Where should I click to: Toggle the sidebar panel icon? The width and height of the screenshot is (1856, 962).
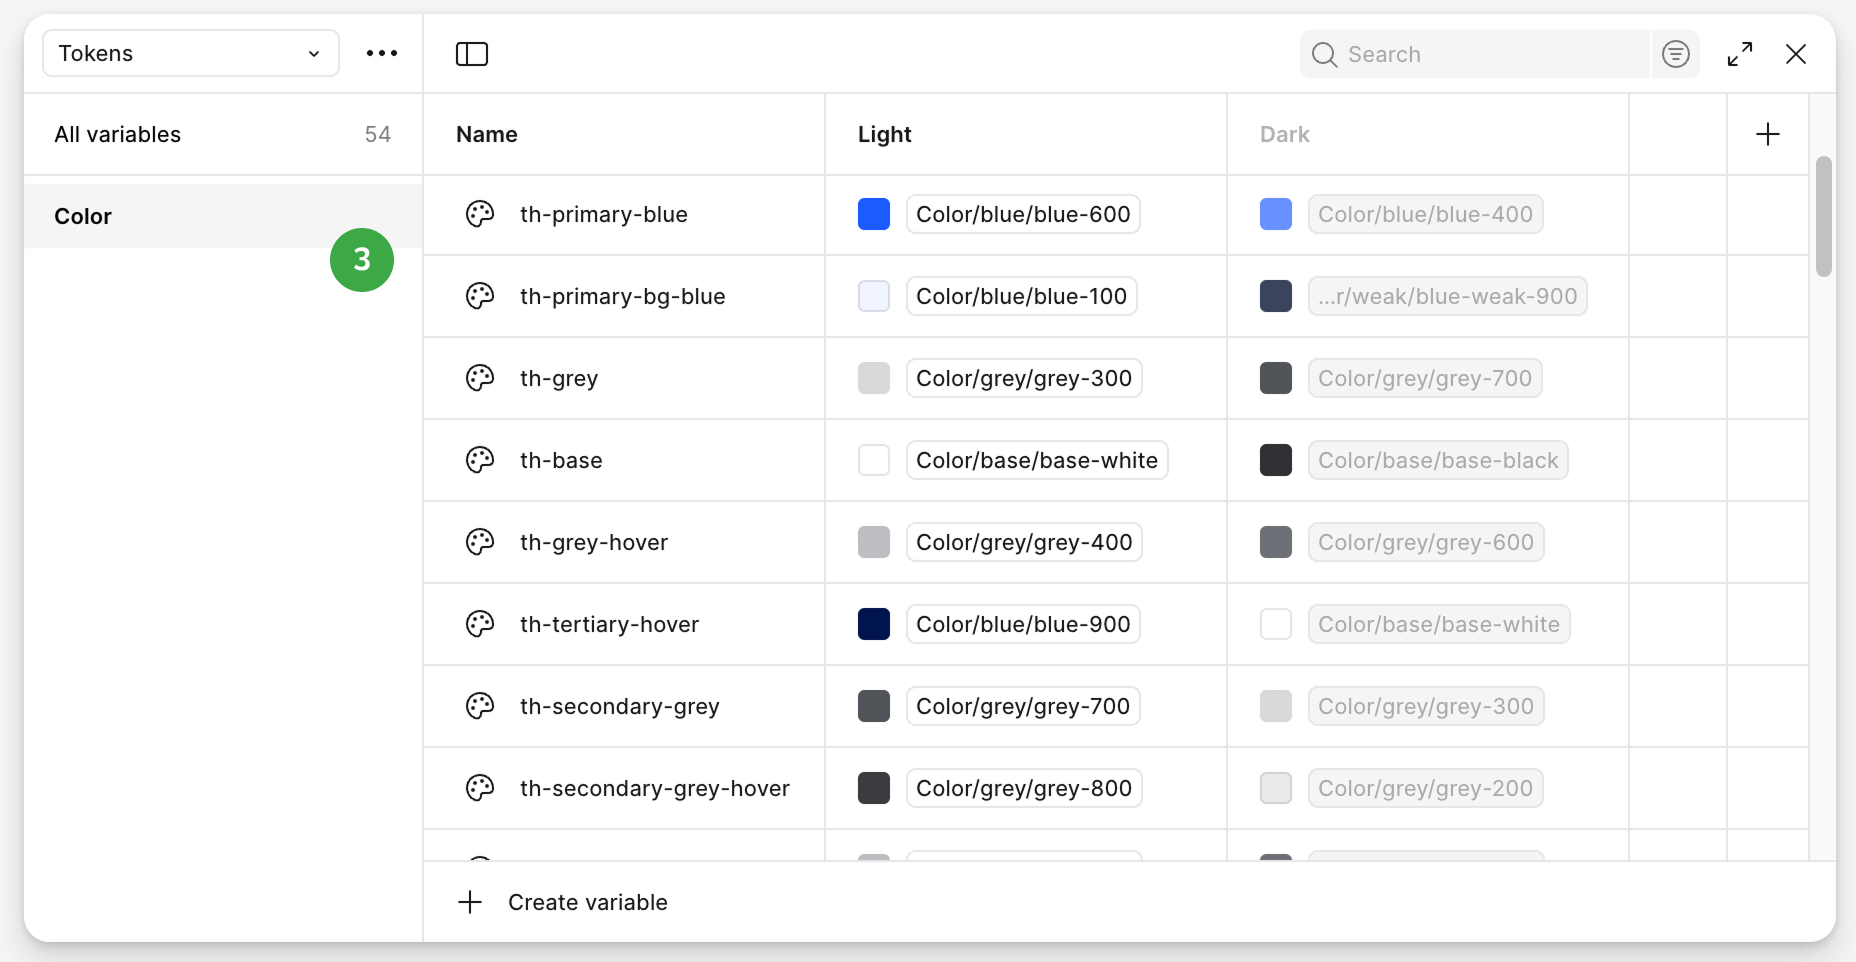[471, 54]
